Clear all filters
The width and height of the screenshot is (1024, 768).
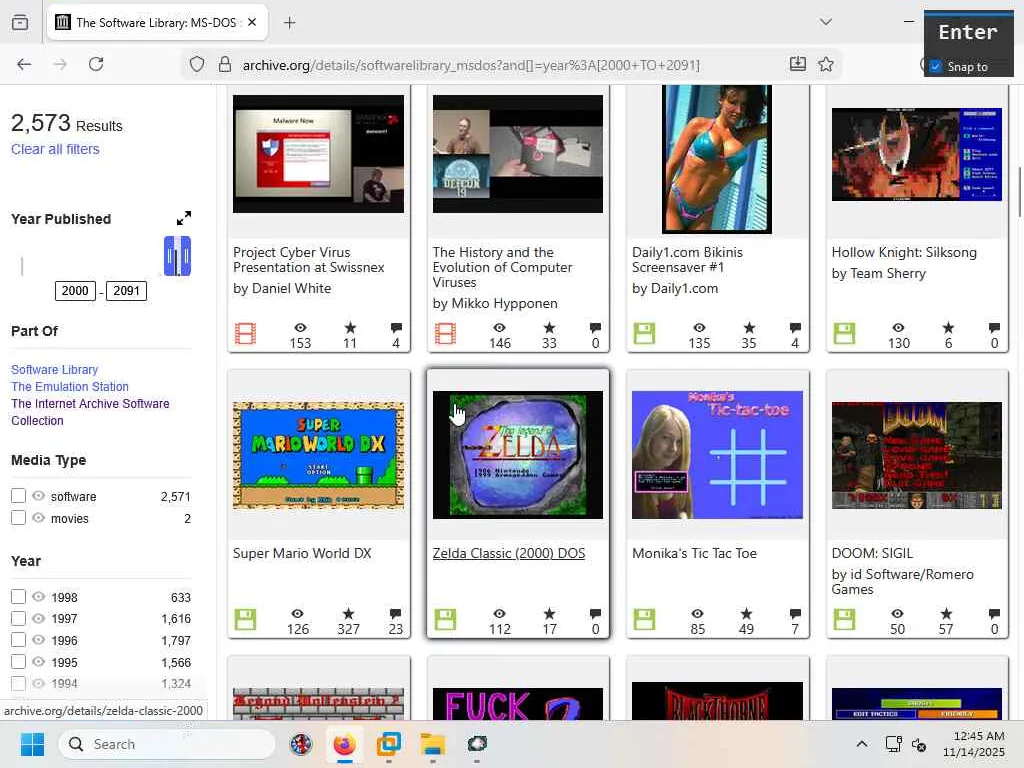(x=56, y=149)
